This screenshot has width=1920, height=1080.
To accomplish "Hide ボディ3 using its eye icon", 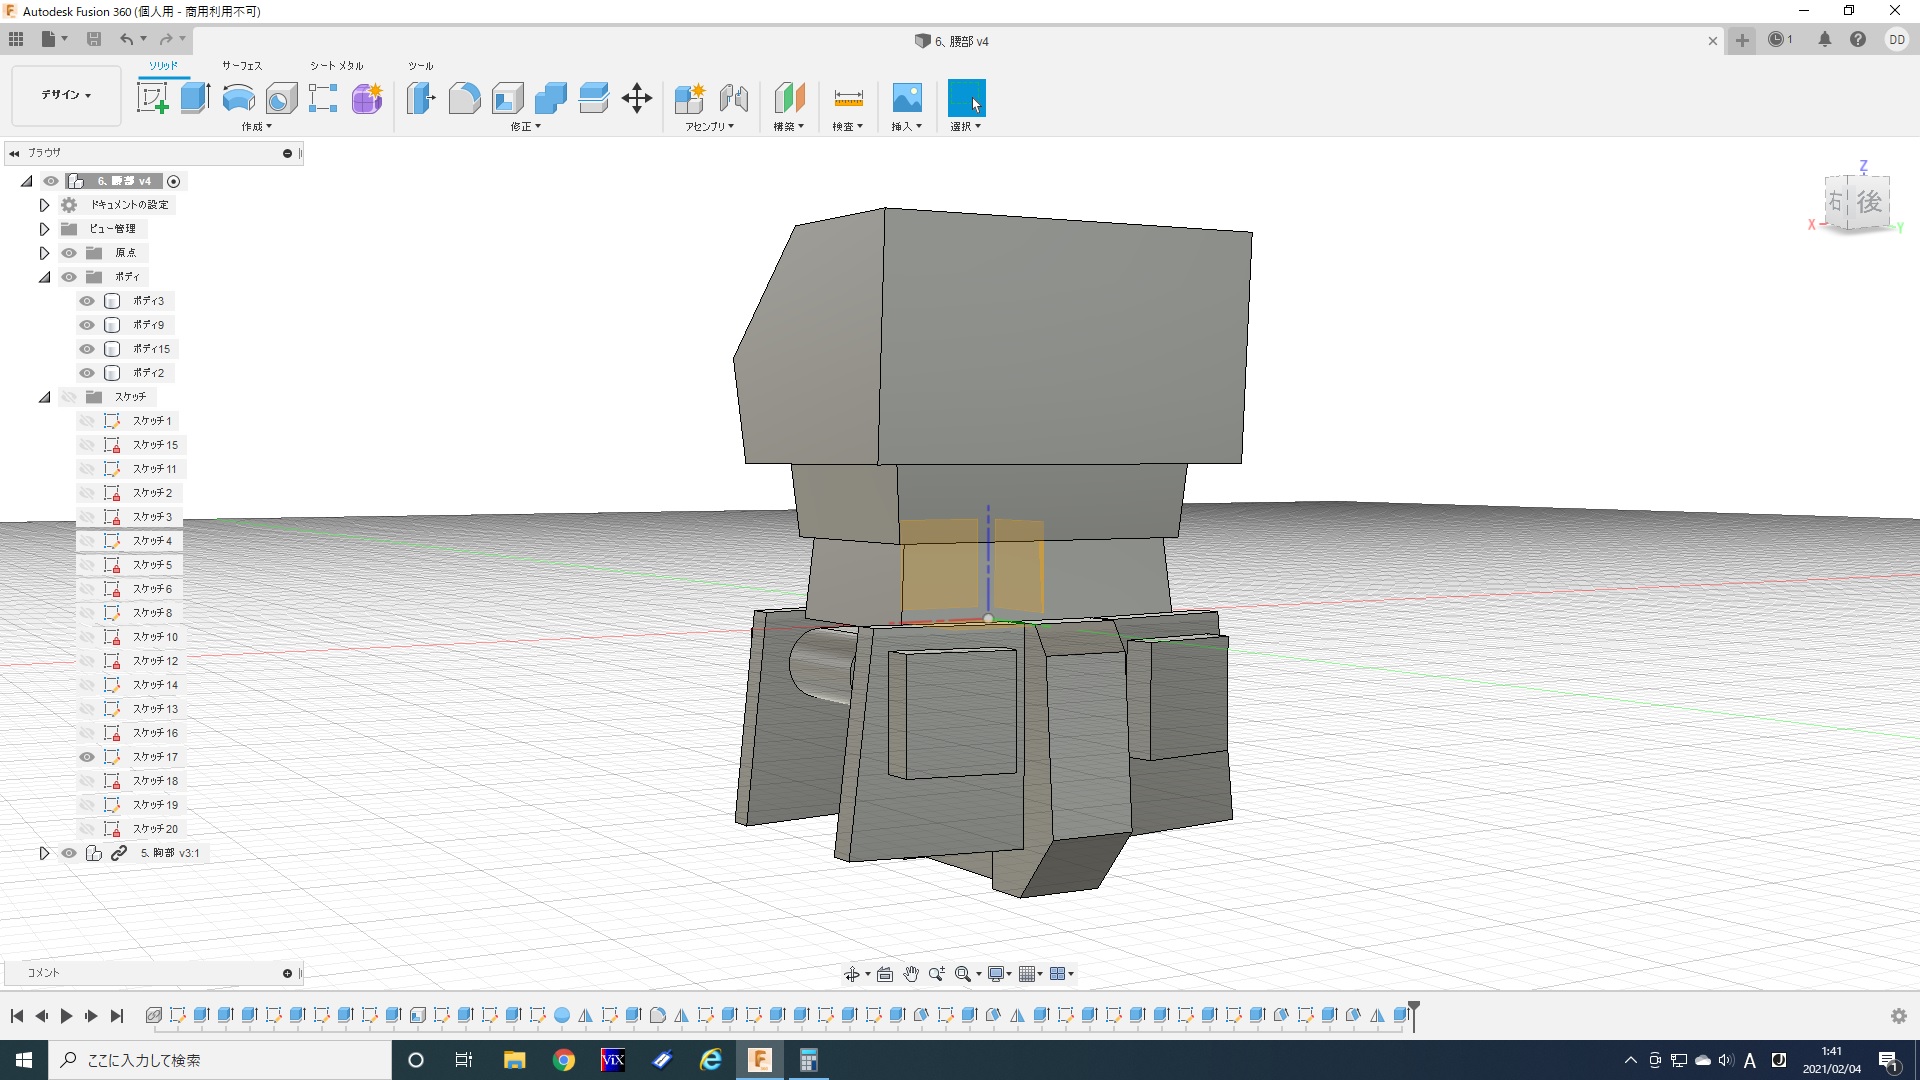I will [87, 301].
